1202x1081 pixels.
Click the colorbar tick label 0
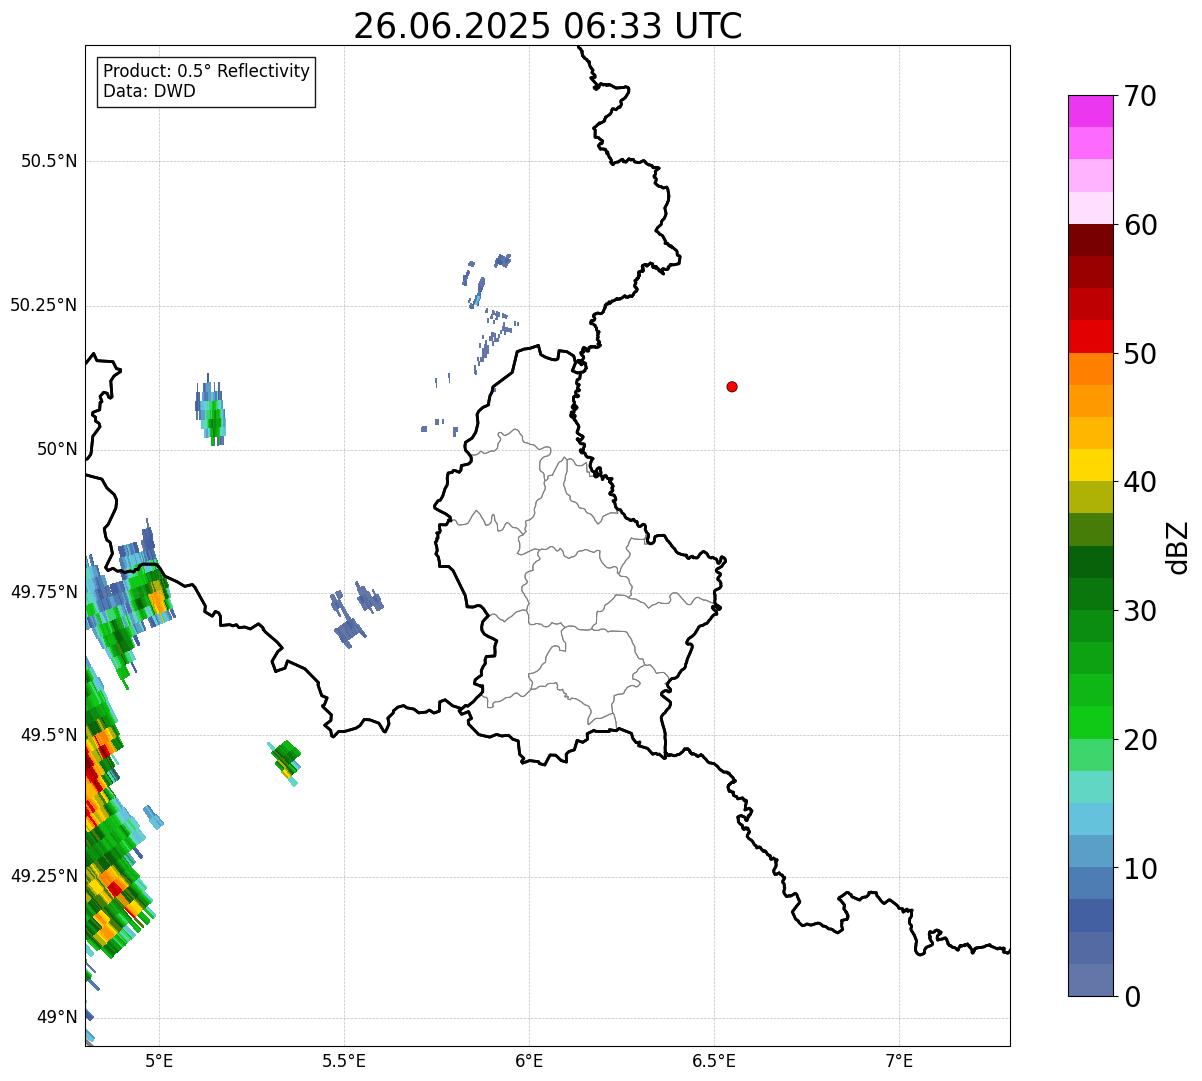tap(1132, 997)
